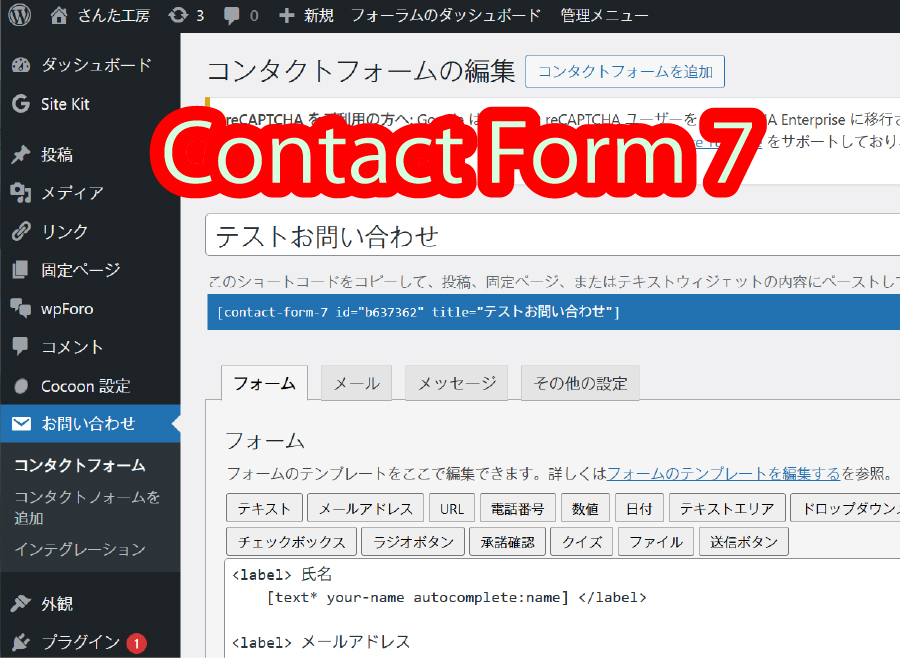The width and height of the screenshot is (900, 658).
Task: Open the その他の設定 tab
Action: (x=580, y=383)
